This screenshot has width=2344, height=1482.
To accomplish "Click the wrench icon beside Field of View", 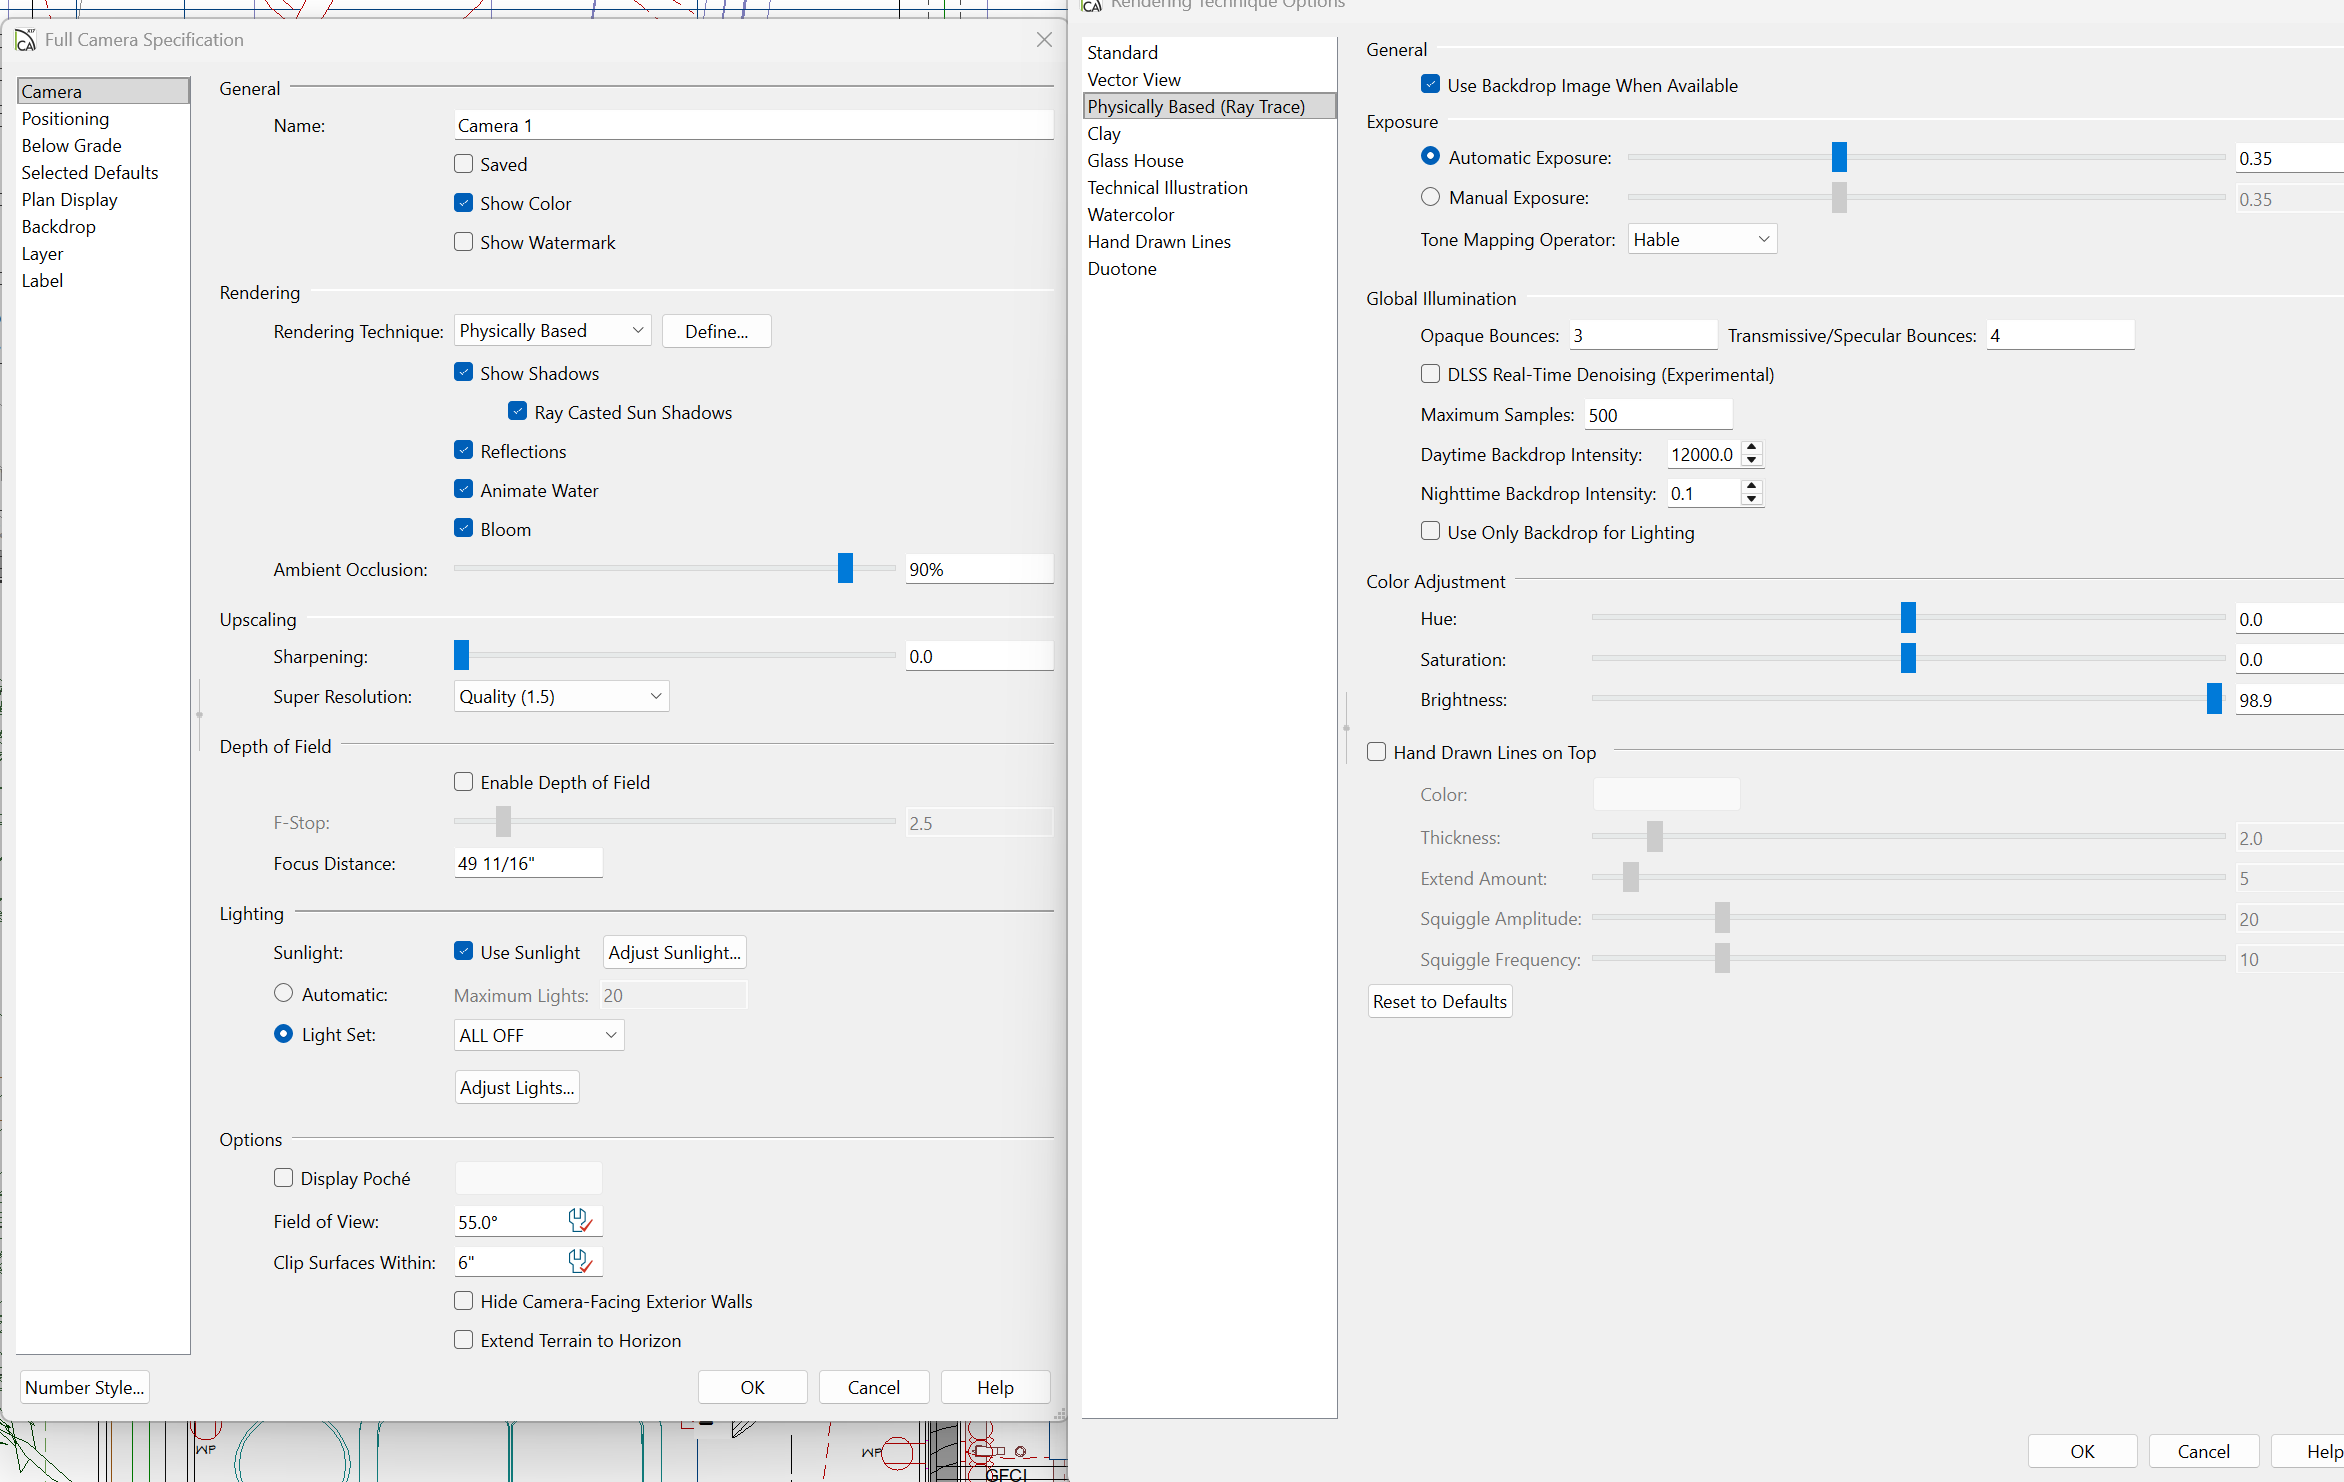I will 580,1220.
